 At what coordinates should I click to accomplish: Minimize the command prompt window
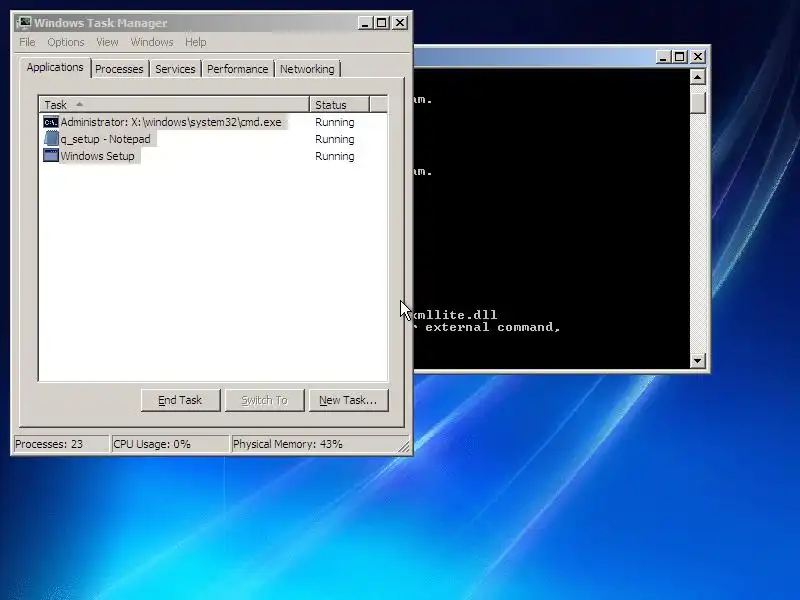[663, 57]
